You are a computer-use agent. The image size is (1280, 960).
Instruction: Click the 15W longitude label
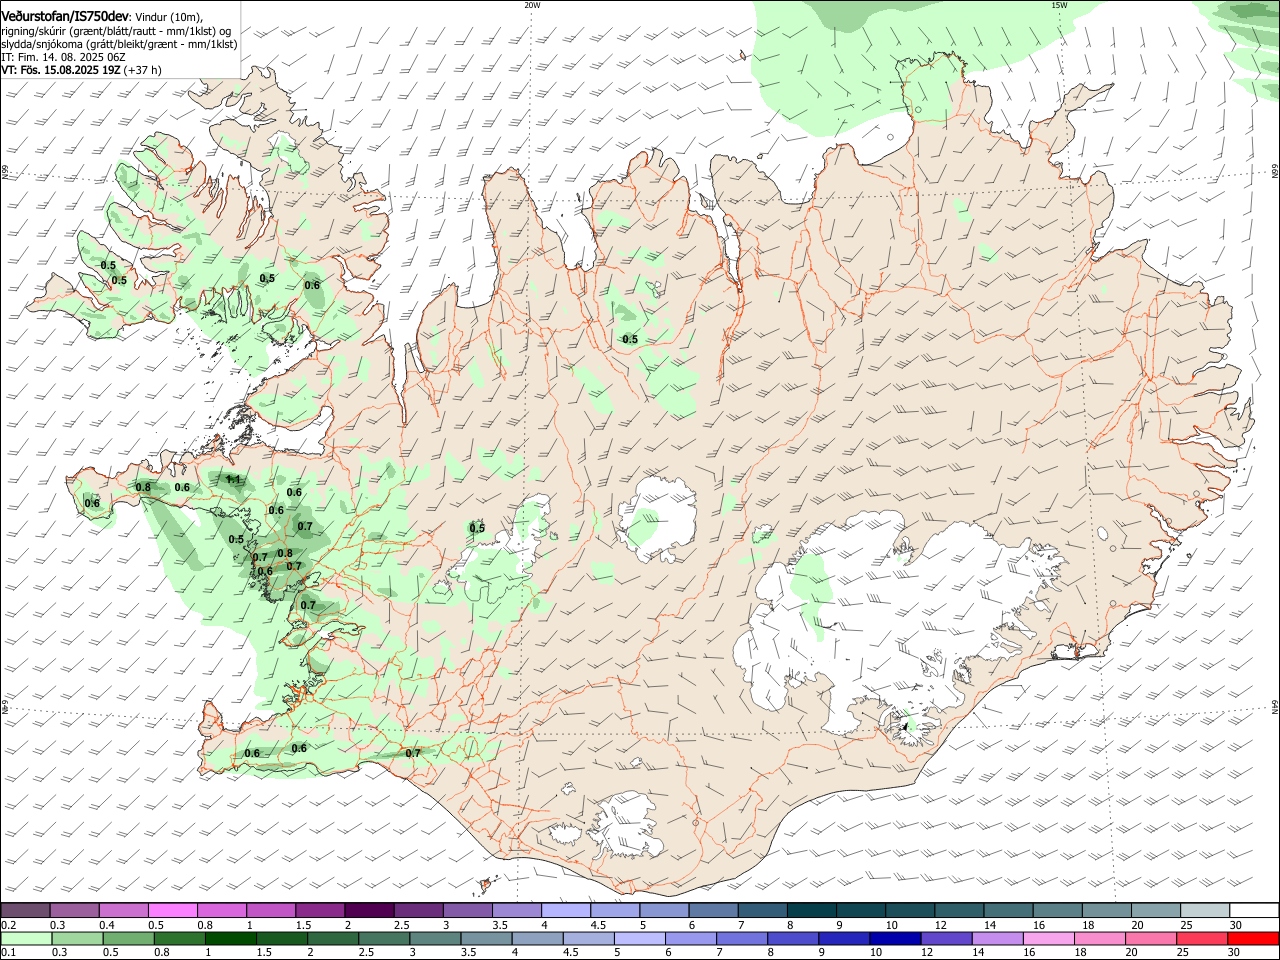pyautogui.click(x=1059, y=5)
